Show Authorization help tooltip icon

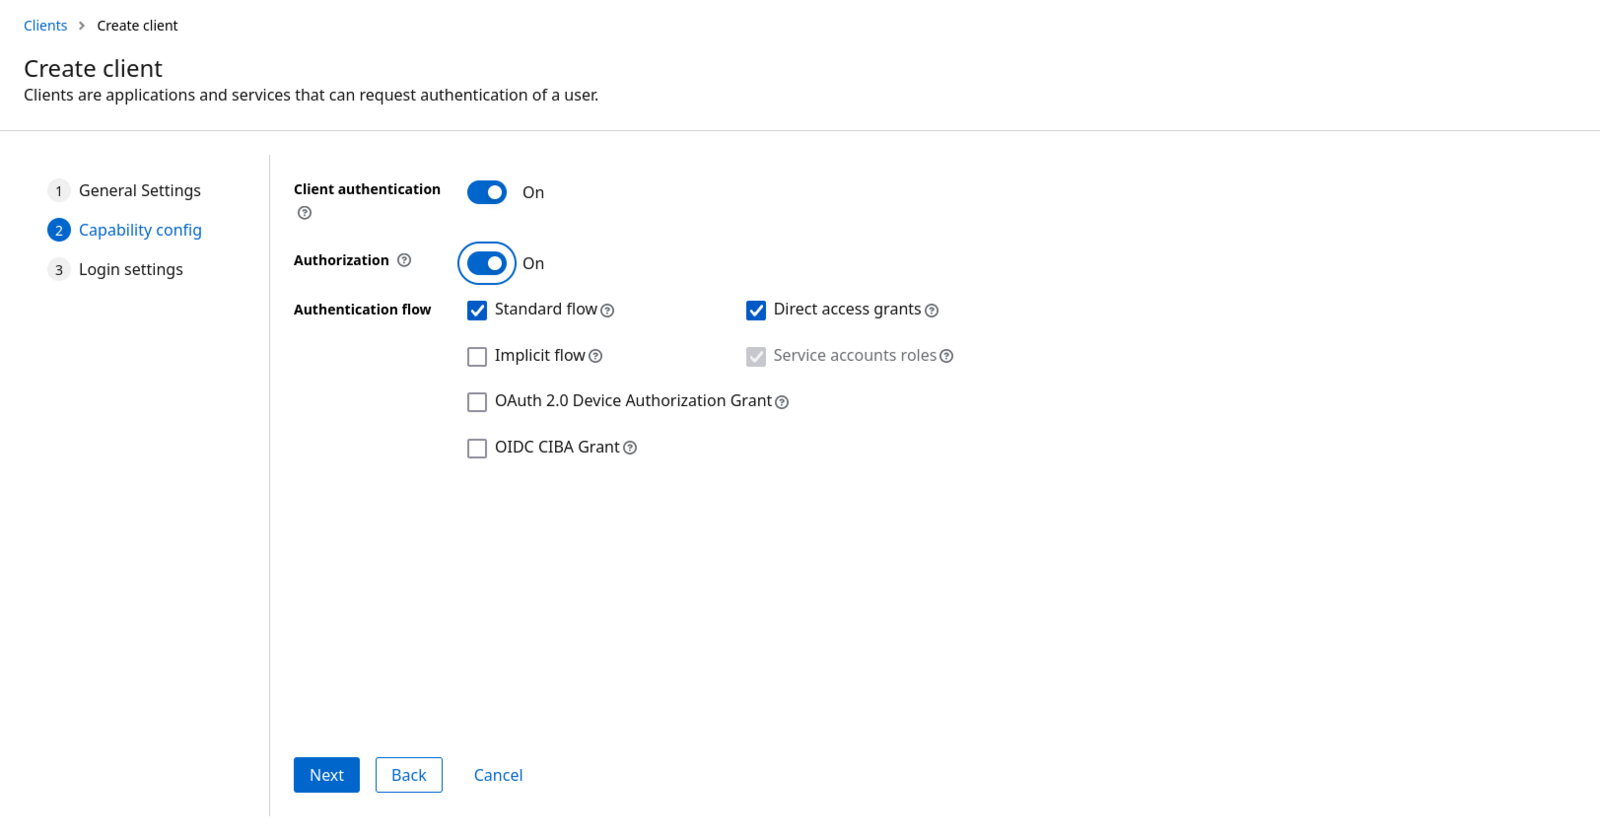click(x=404, y=260)
